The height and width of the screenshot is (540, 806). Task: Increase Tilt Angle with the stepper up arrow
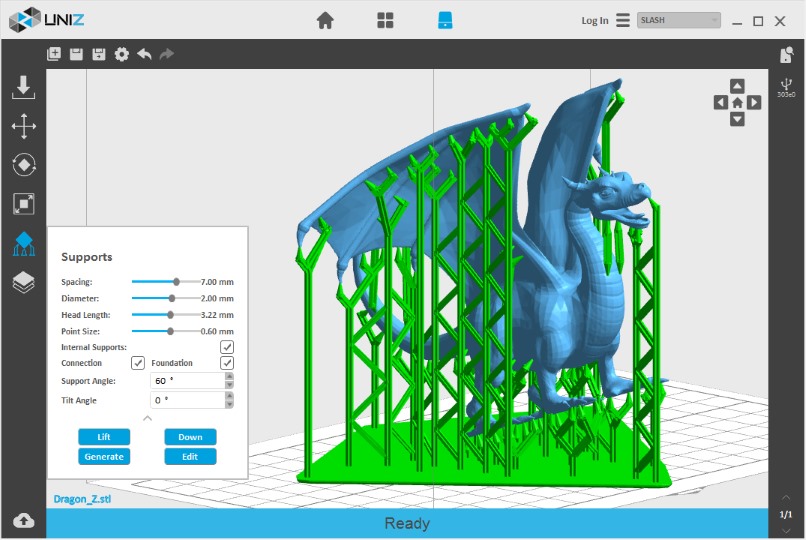[229, 396]
